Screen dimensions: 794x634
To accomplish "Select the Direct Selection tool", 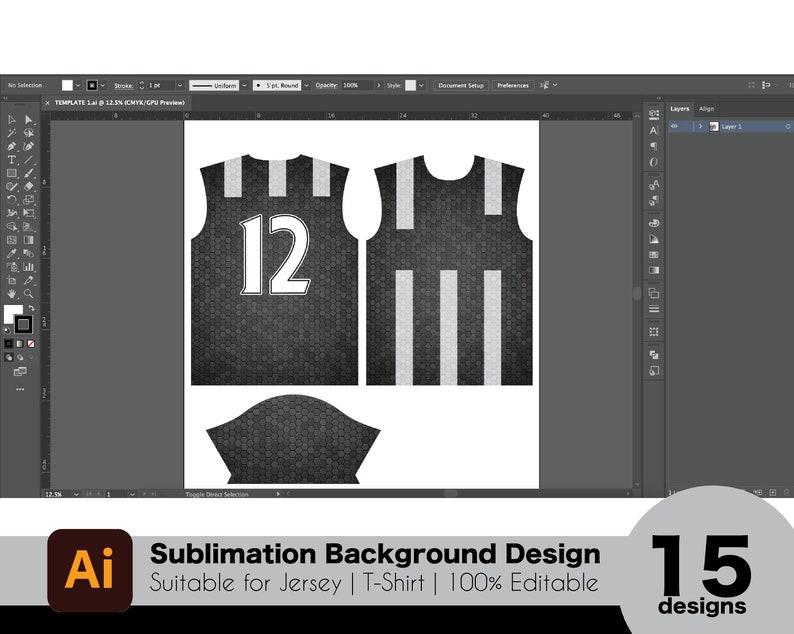I will (29, 120).
